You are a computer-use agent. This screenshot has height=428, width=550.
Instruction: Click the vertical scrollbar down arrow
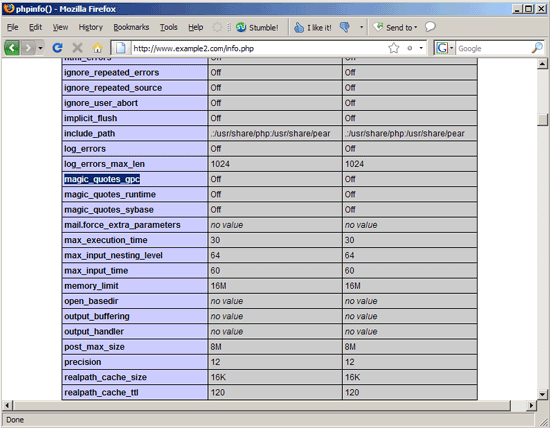coord(542,394)
